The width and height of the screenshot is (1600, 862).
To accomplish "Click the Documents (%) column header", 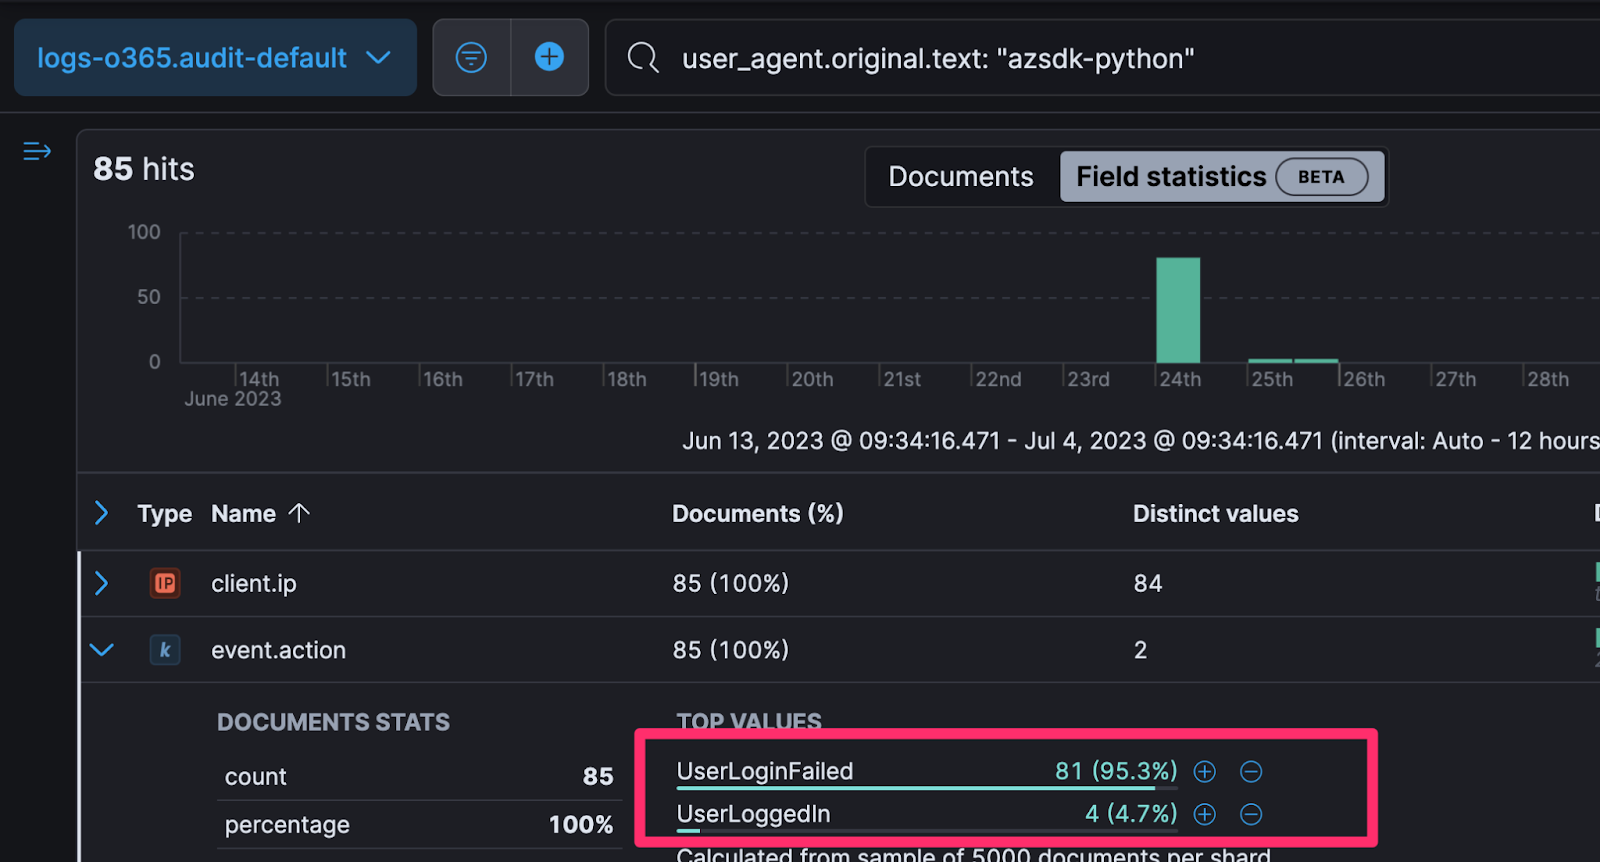I will click(x=757, y=514).
